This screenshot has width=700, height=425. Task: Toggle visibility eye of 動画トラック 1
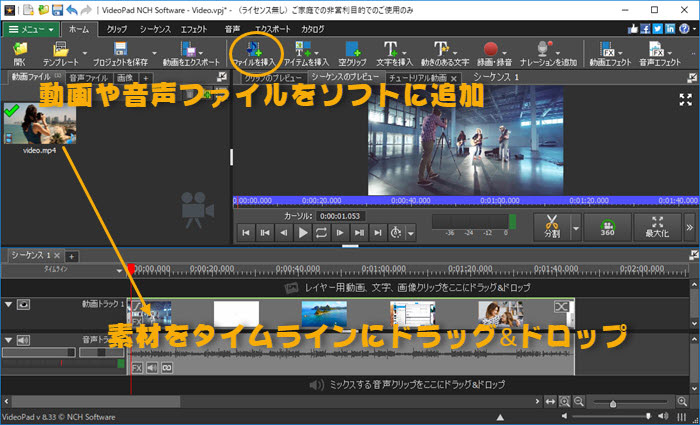(x=23, y=304)
